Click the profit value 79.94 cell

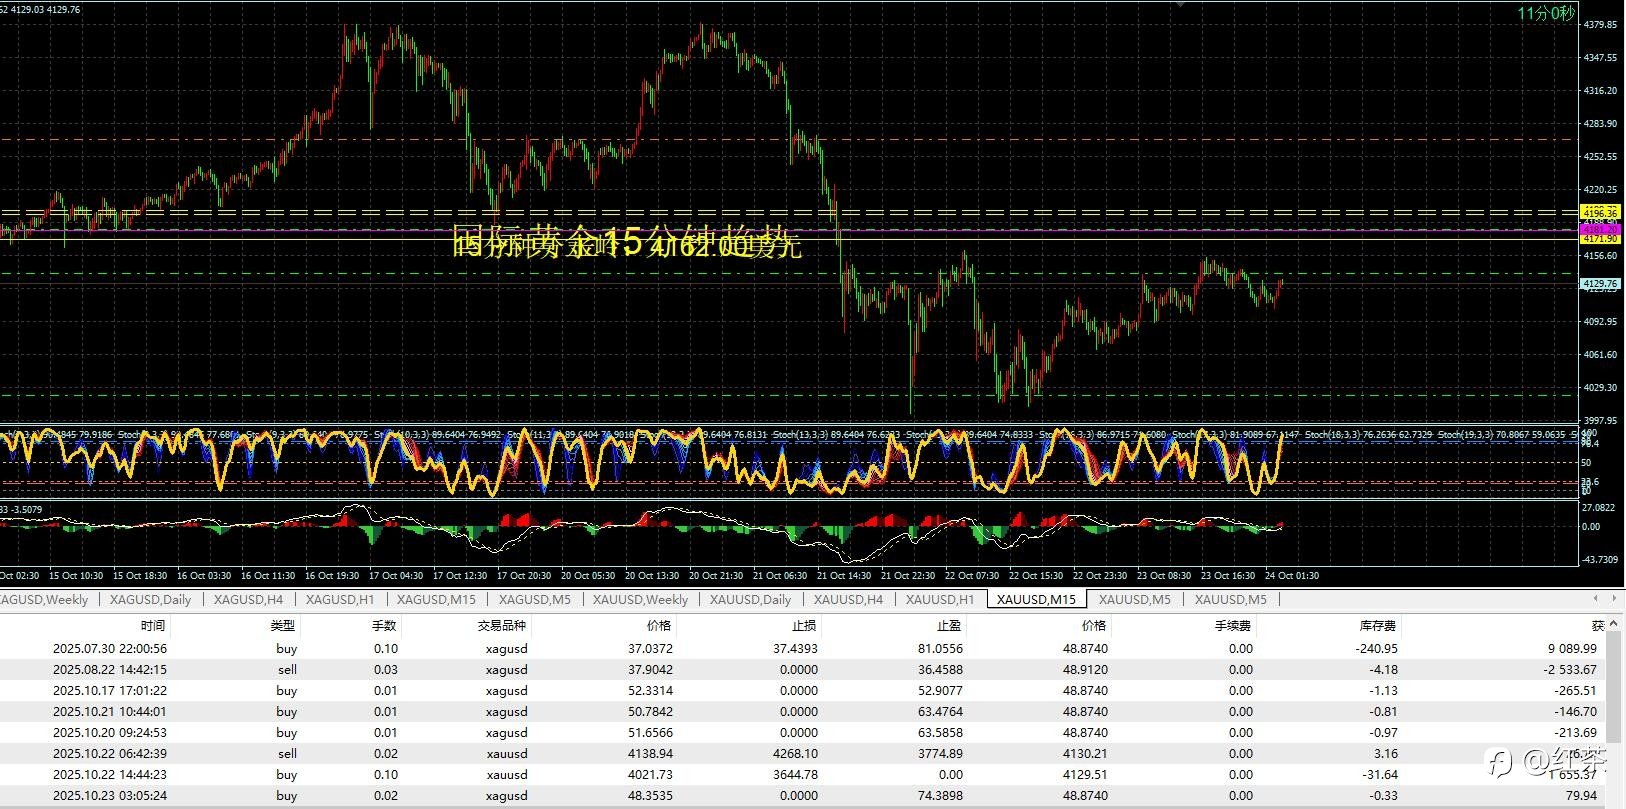[1582, 795]
